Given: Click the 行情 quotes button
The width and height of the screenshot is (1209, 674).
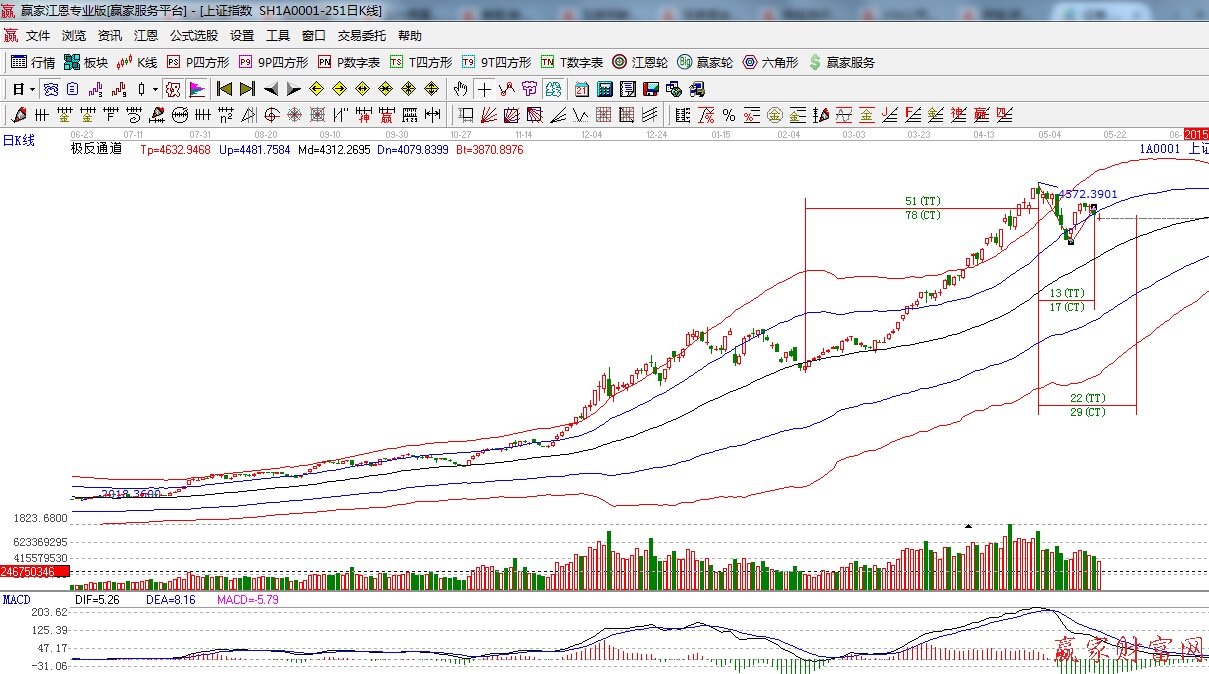Looking at the screenshot, I should [33, 62].
